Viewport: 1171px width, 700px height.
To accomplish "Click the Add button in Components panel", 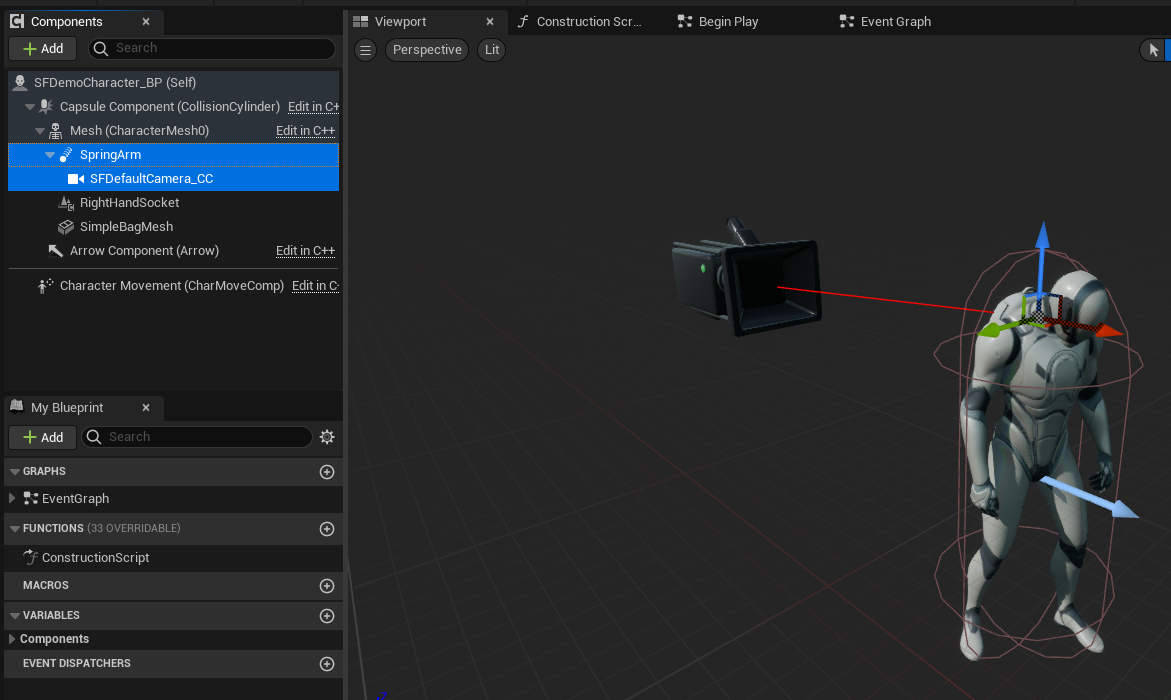I will coord(43,49).
